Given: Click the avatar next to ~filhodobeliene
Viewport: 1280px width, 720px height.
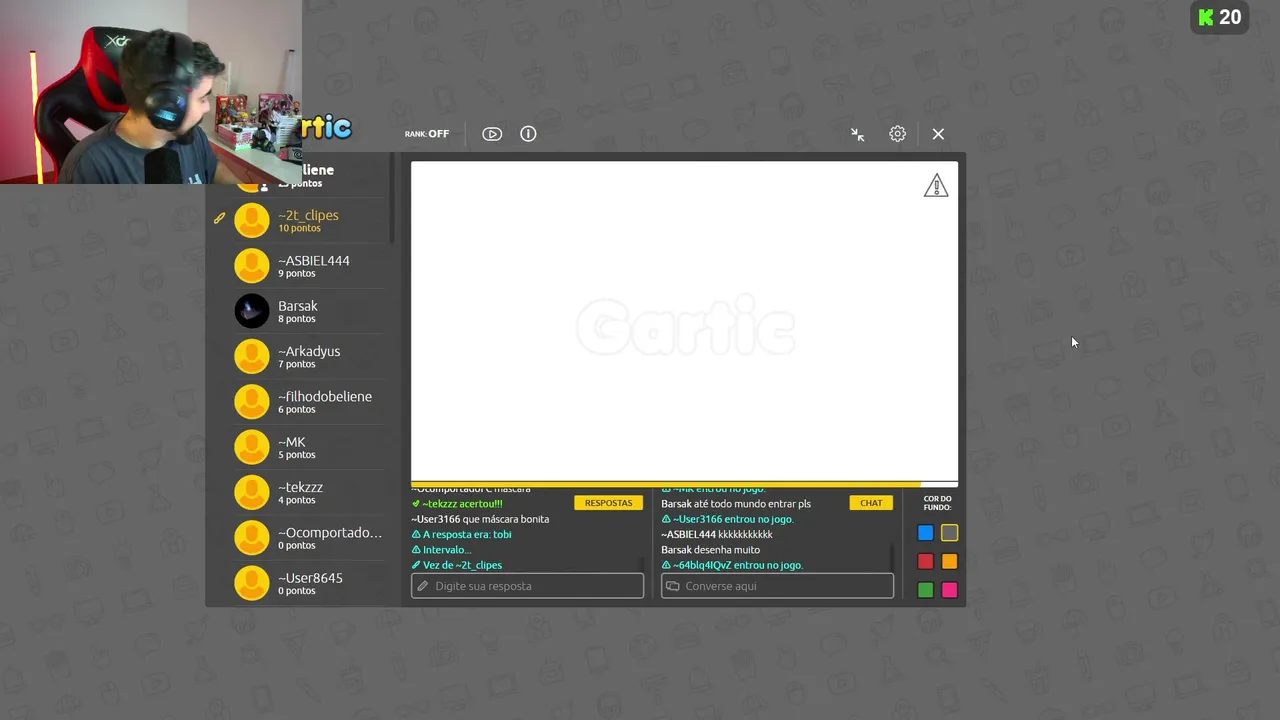Looking at the screenshot, I should point(252,402).
